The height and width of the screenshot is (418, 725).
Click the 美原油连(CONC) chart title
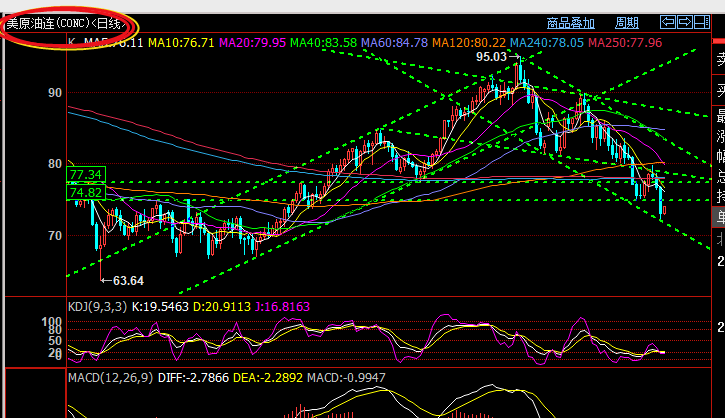point(69,22)
